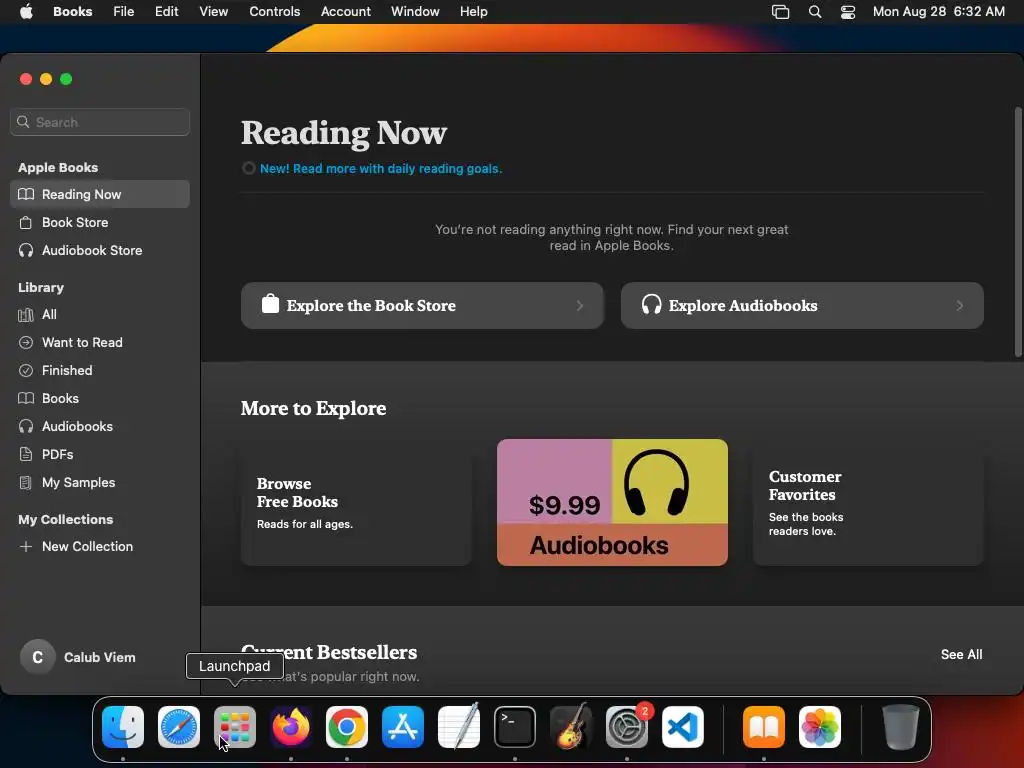Screen dimensions: 1024x768
Task: Open My Samples in the sidebar
Action: 100,483
